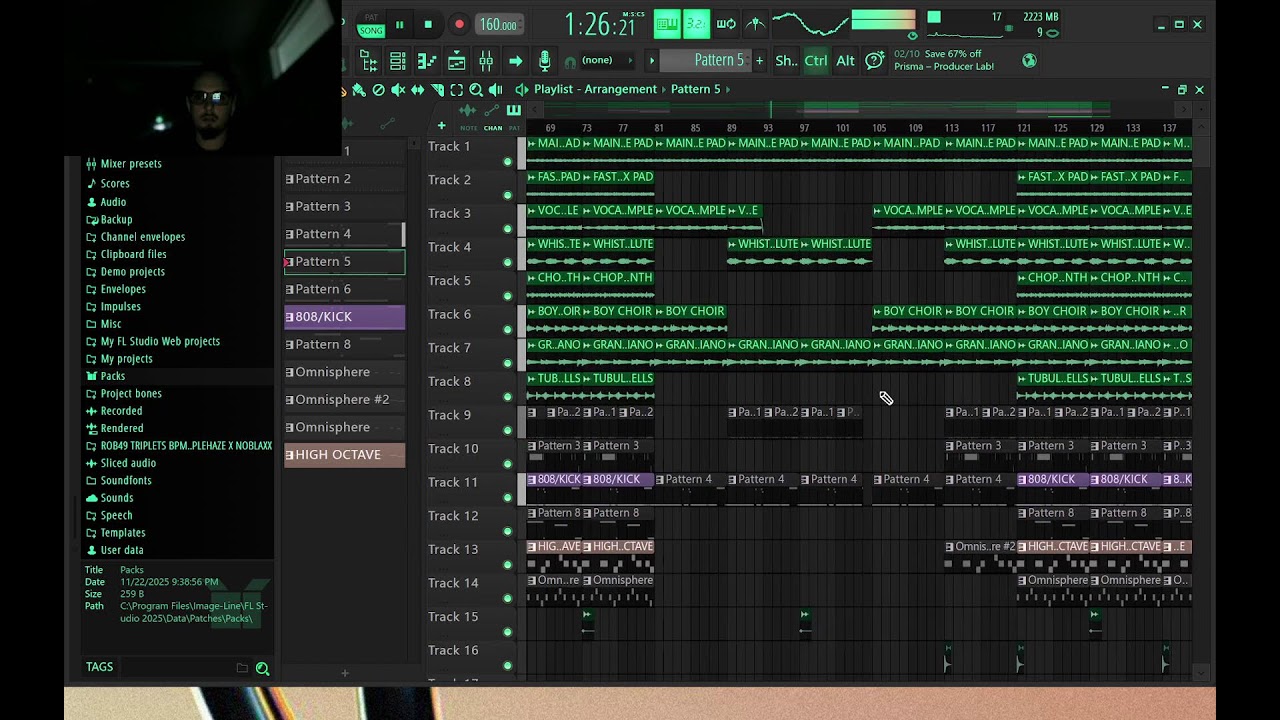Expand Mixer presets folder in browser
1280x720 pixels.
(123, 164)
